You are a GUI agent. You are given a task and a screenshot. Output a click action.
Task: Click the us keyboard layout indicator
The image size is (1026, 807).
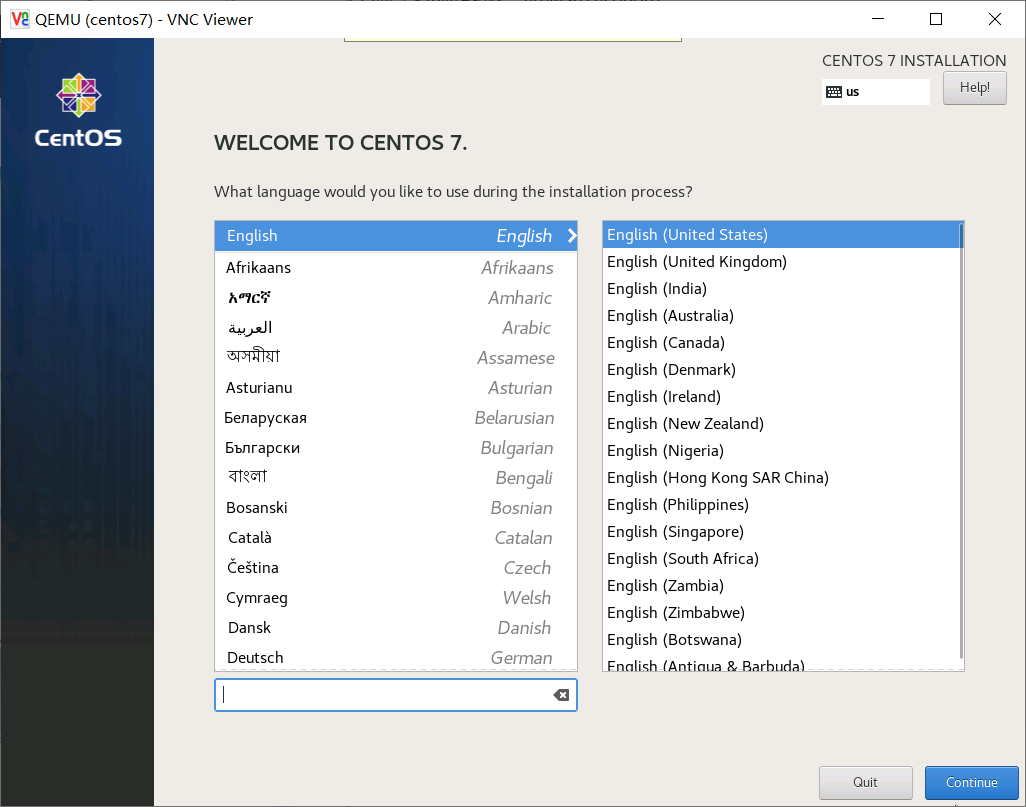tap(876, 92)
